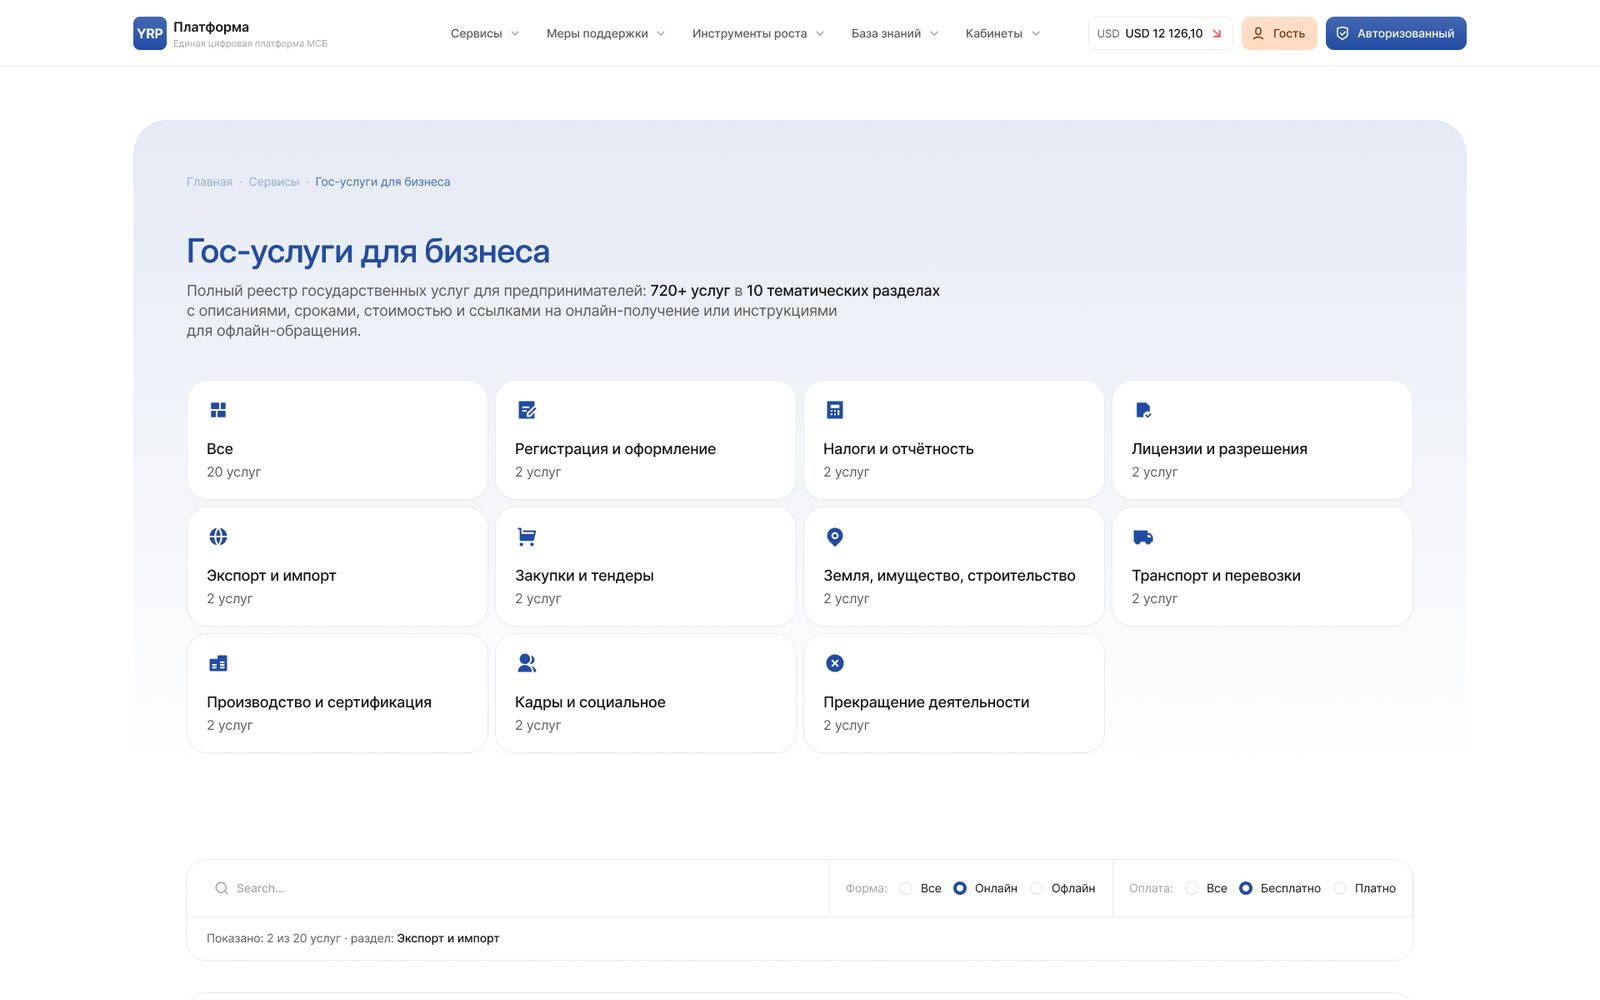Click the Показано: 2 из 20 услуг status text
This screenshot has width=1600, height=1000.
click(273, 938)
